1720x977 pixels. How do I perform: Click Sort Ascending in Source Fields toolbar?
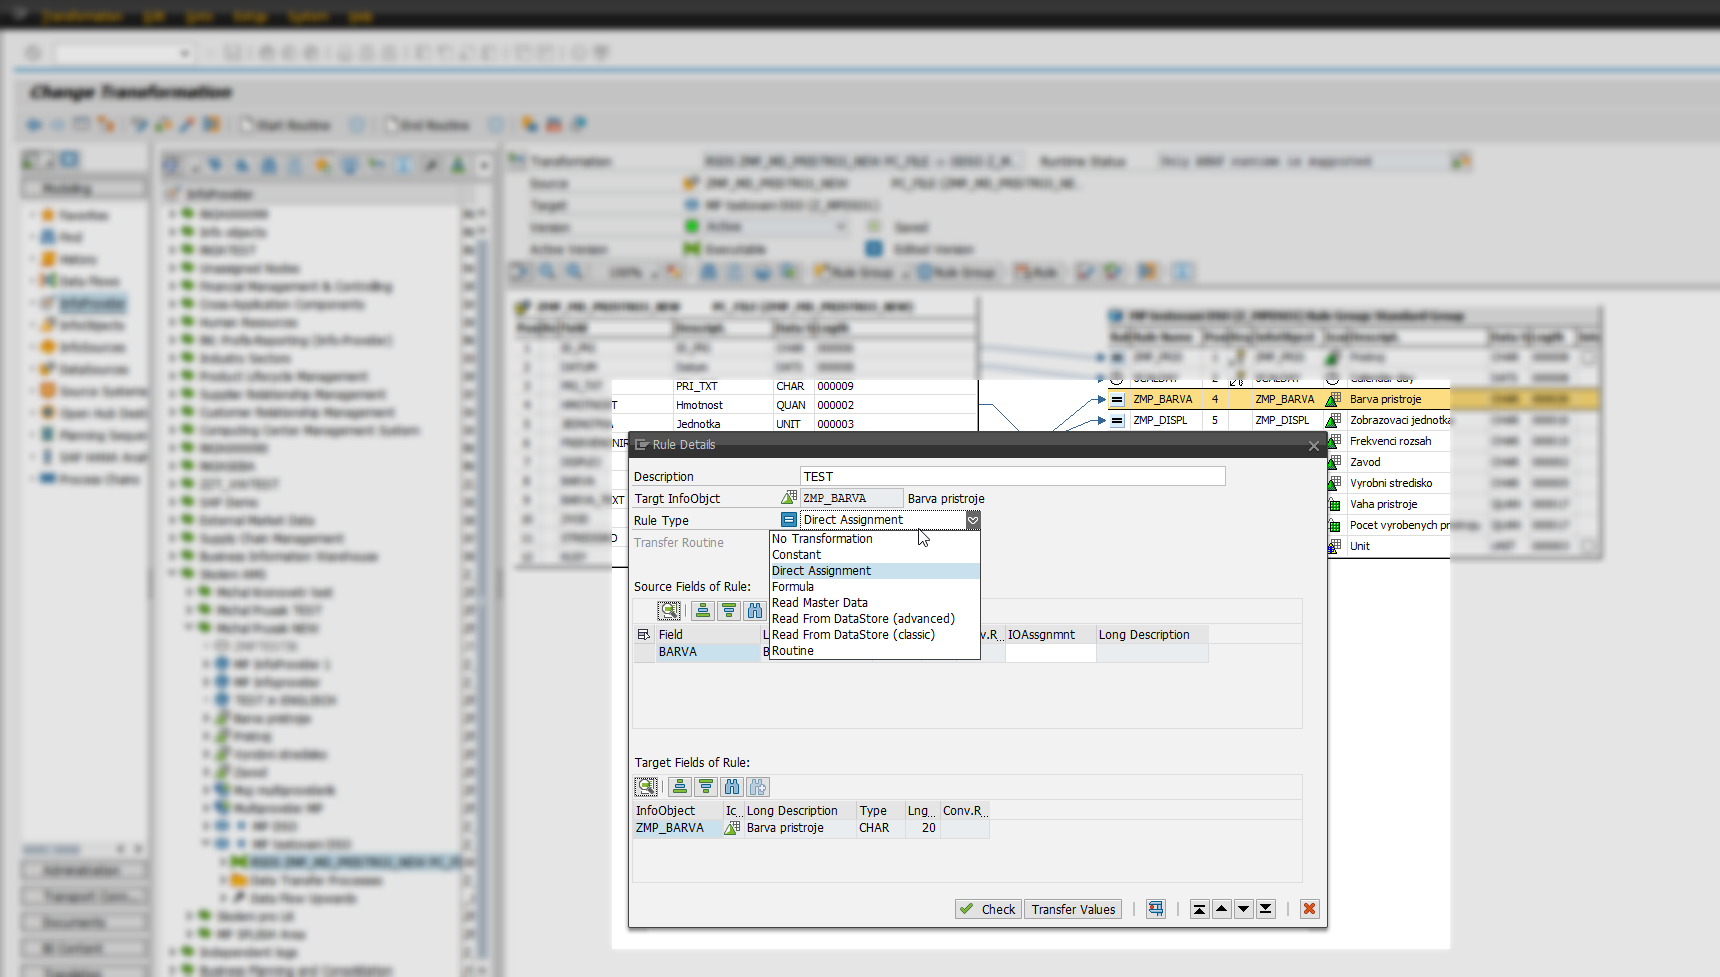[x=703, y=611]
